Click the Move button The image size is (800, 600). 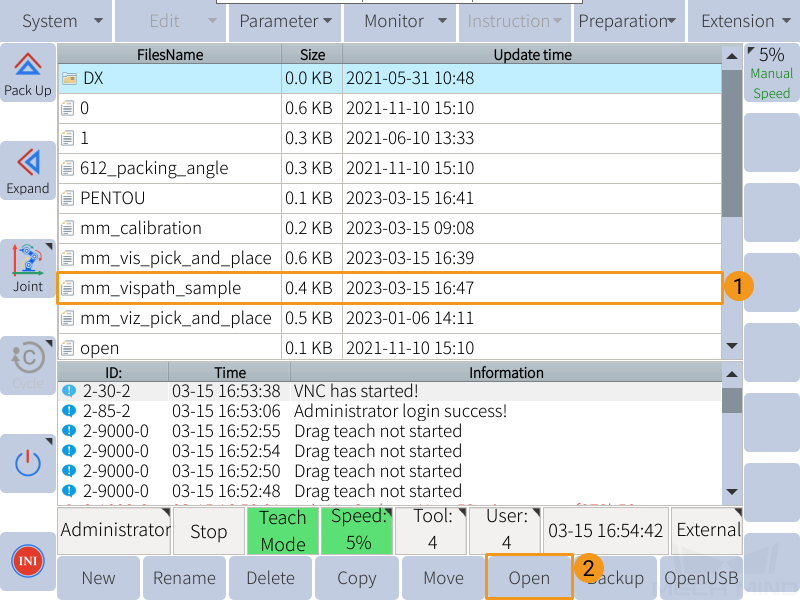[443, 578]
